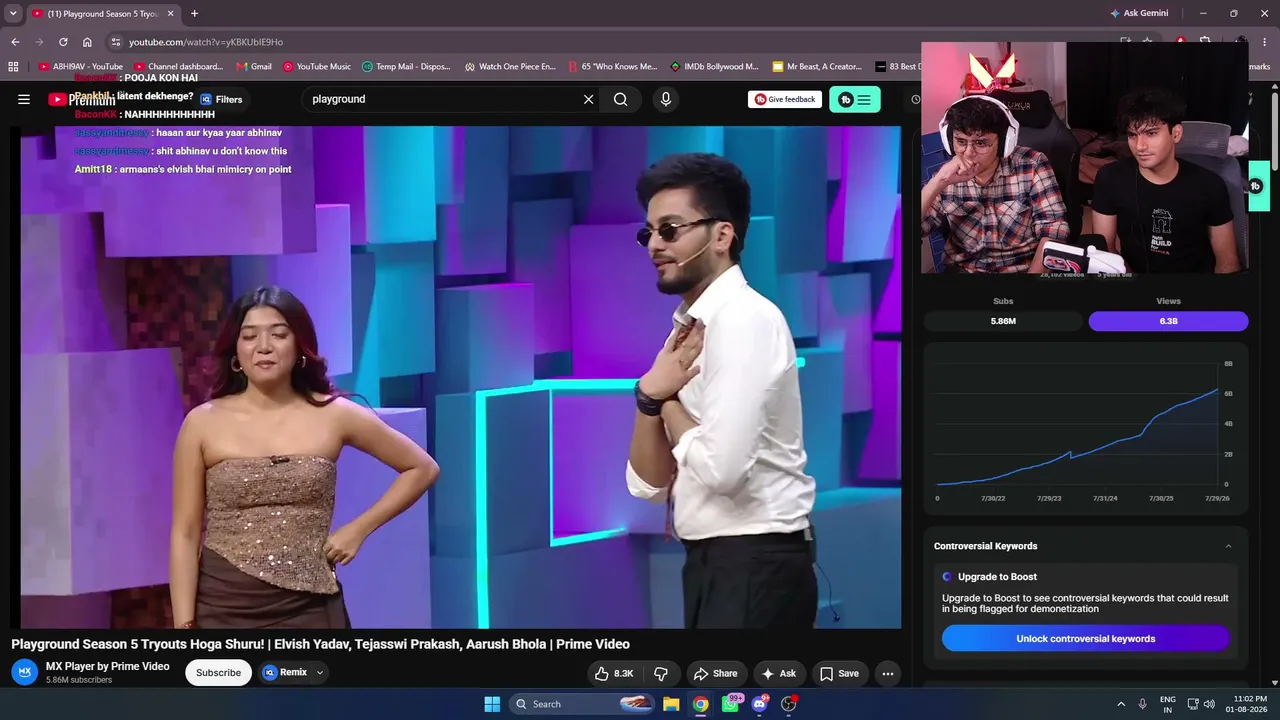Open 65 "Who Knows Me" bookmark

612,67
